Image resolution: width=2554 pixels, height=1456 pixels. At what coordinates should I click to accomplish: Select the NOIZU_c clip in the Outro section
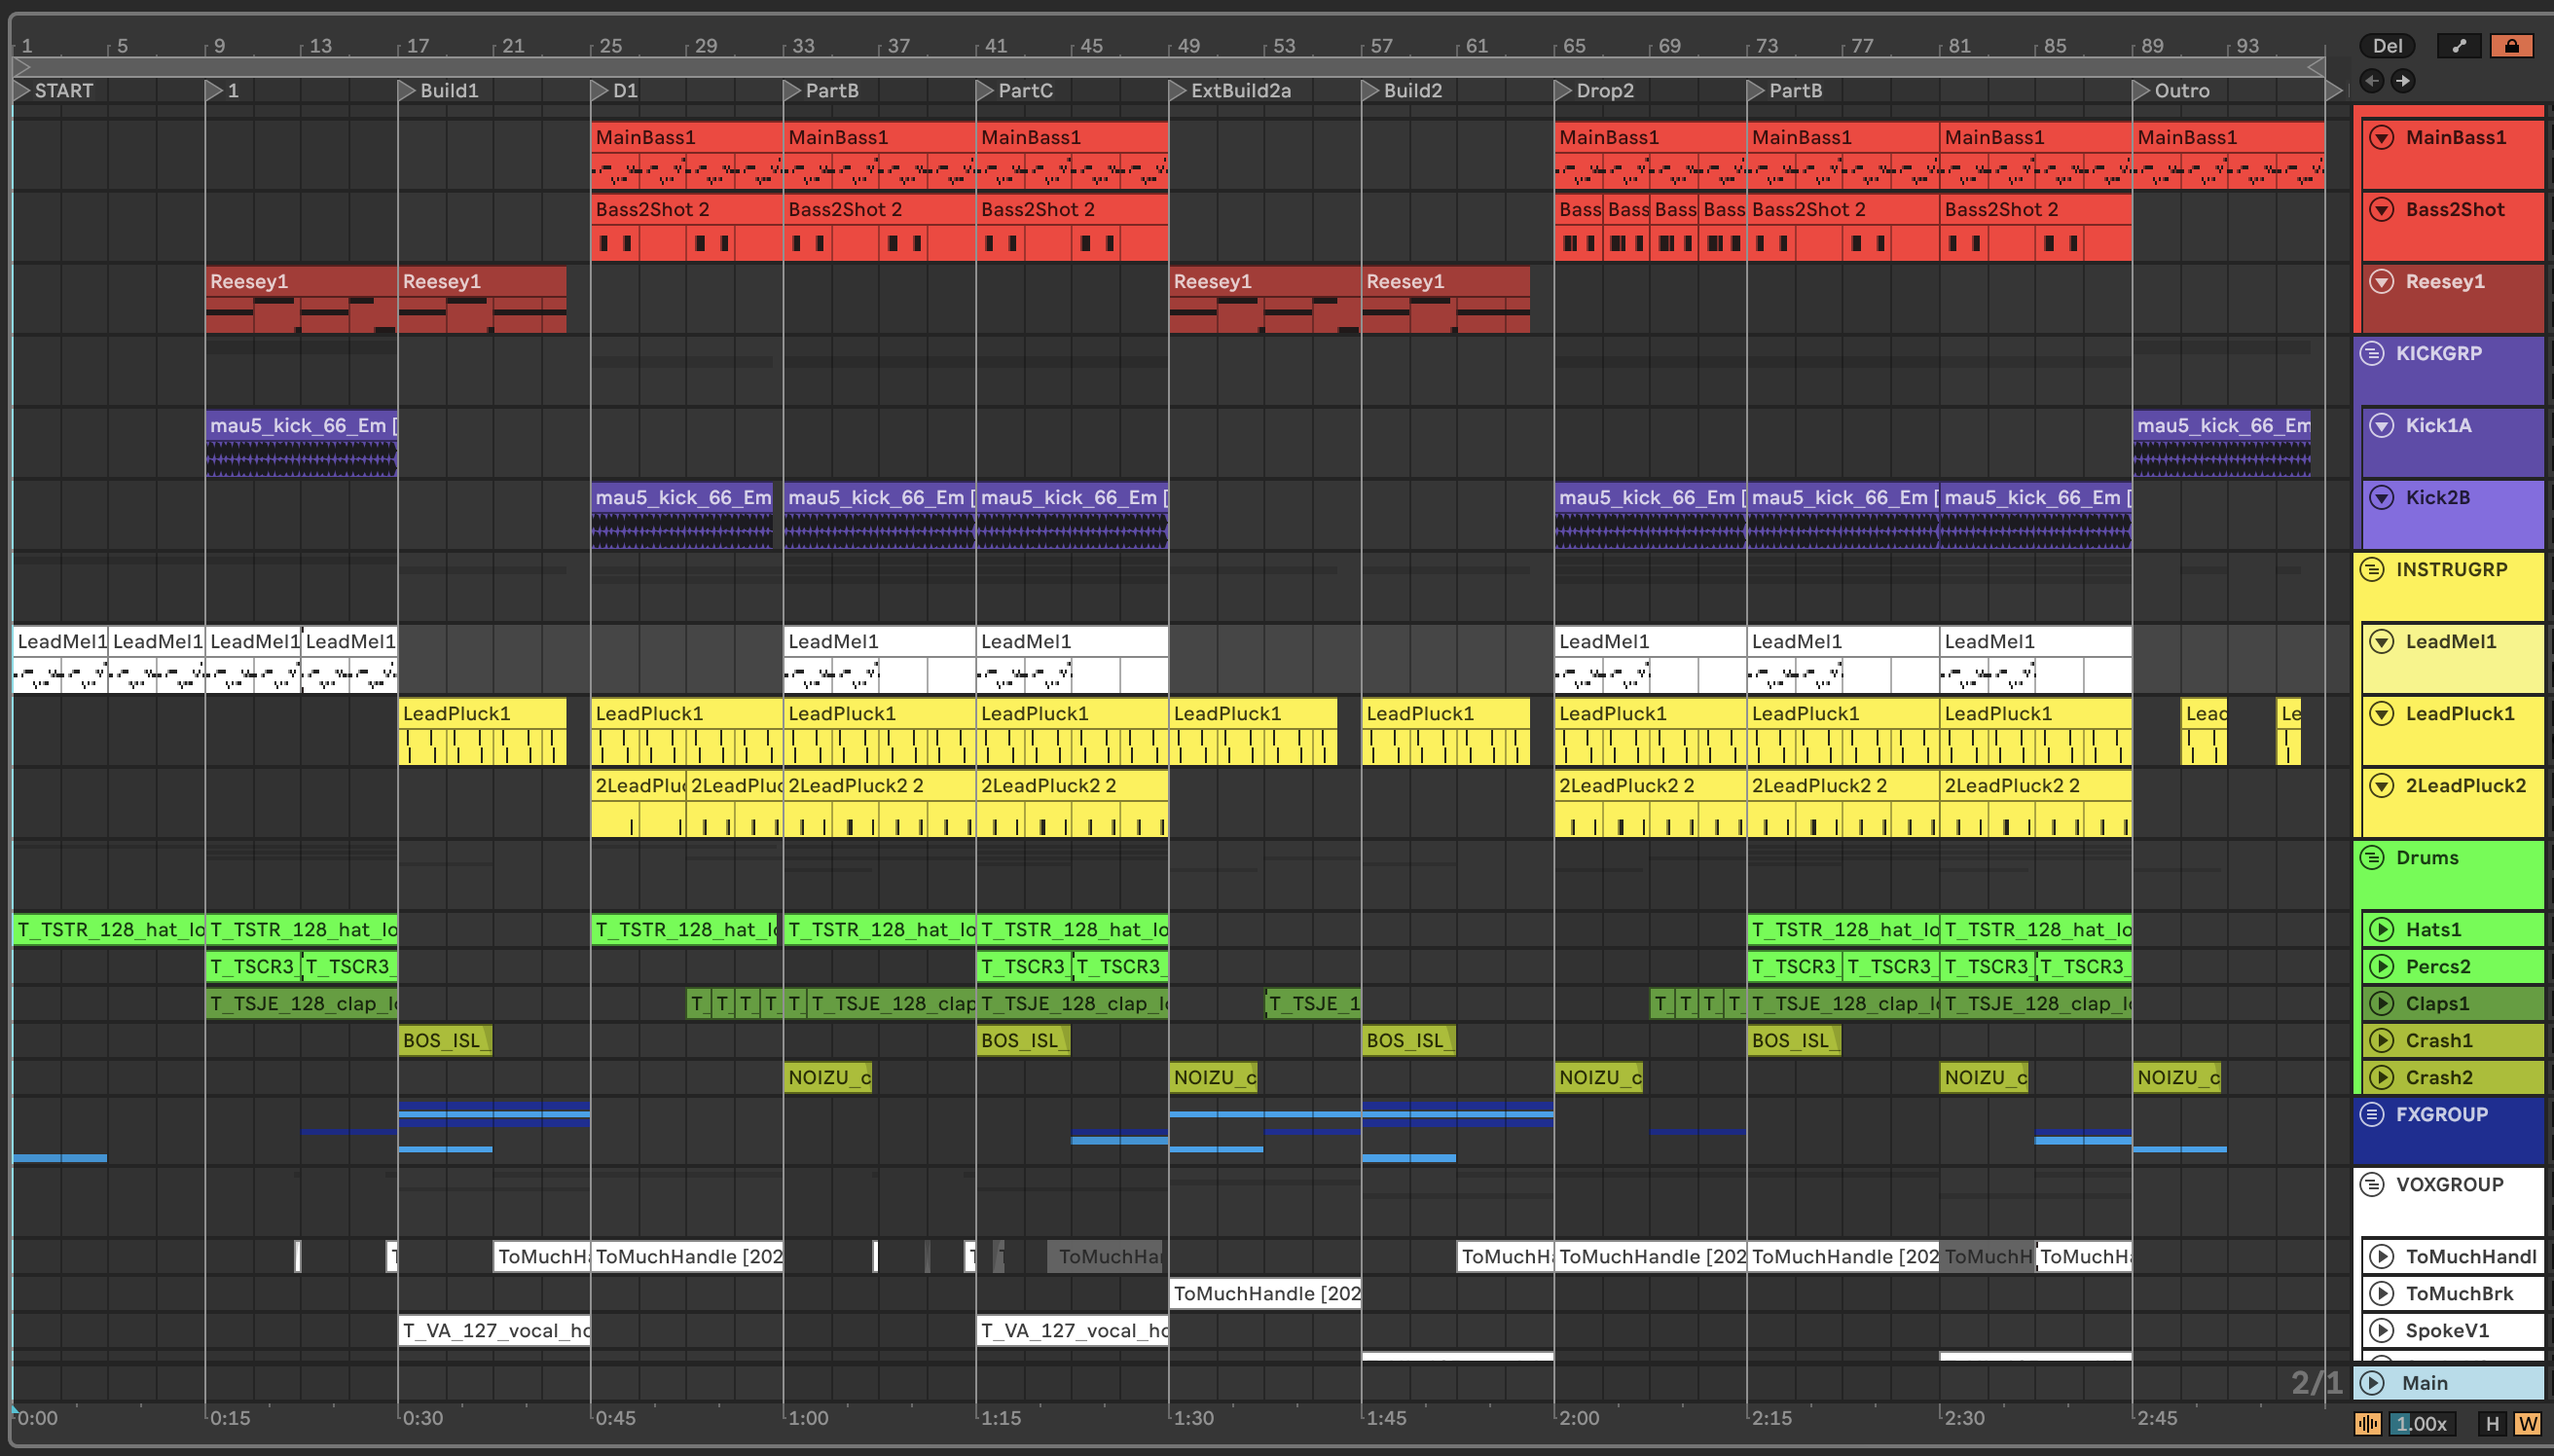[x=2177, y=1077]
